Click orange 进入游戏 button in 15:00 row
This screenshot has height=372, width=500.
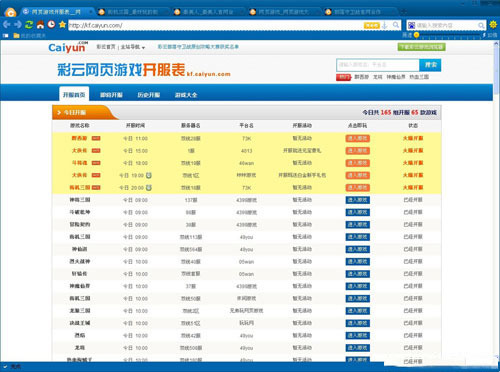pos(357,151)
